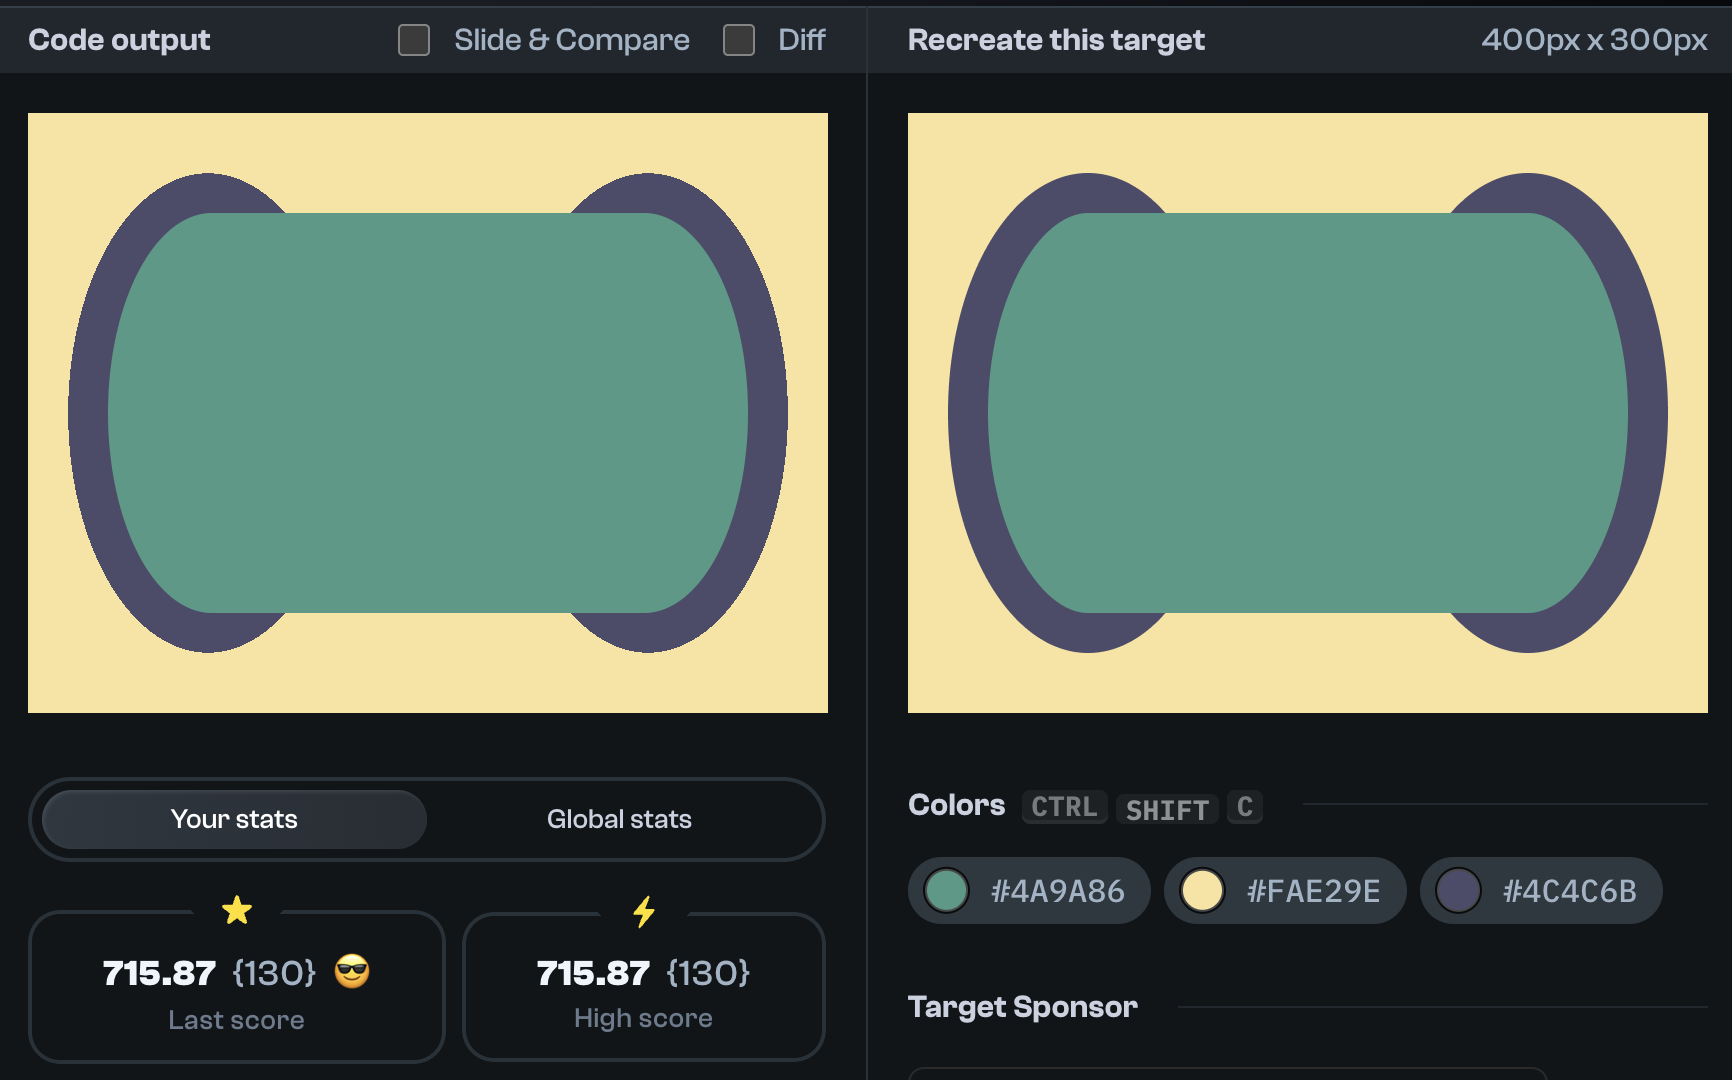Click the Target Sponsor heading
The width and height of the screenshot is (1732, 1080).
(x=1023, y=1007)
